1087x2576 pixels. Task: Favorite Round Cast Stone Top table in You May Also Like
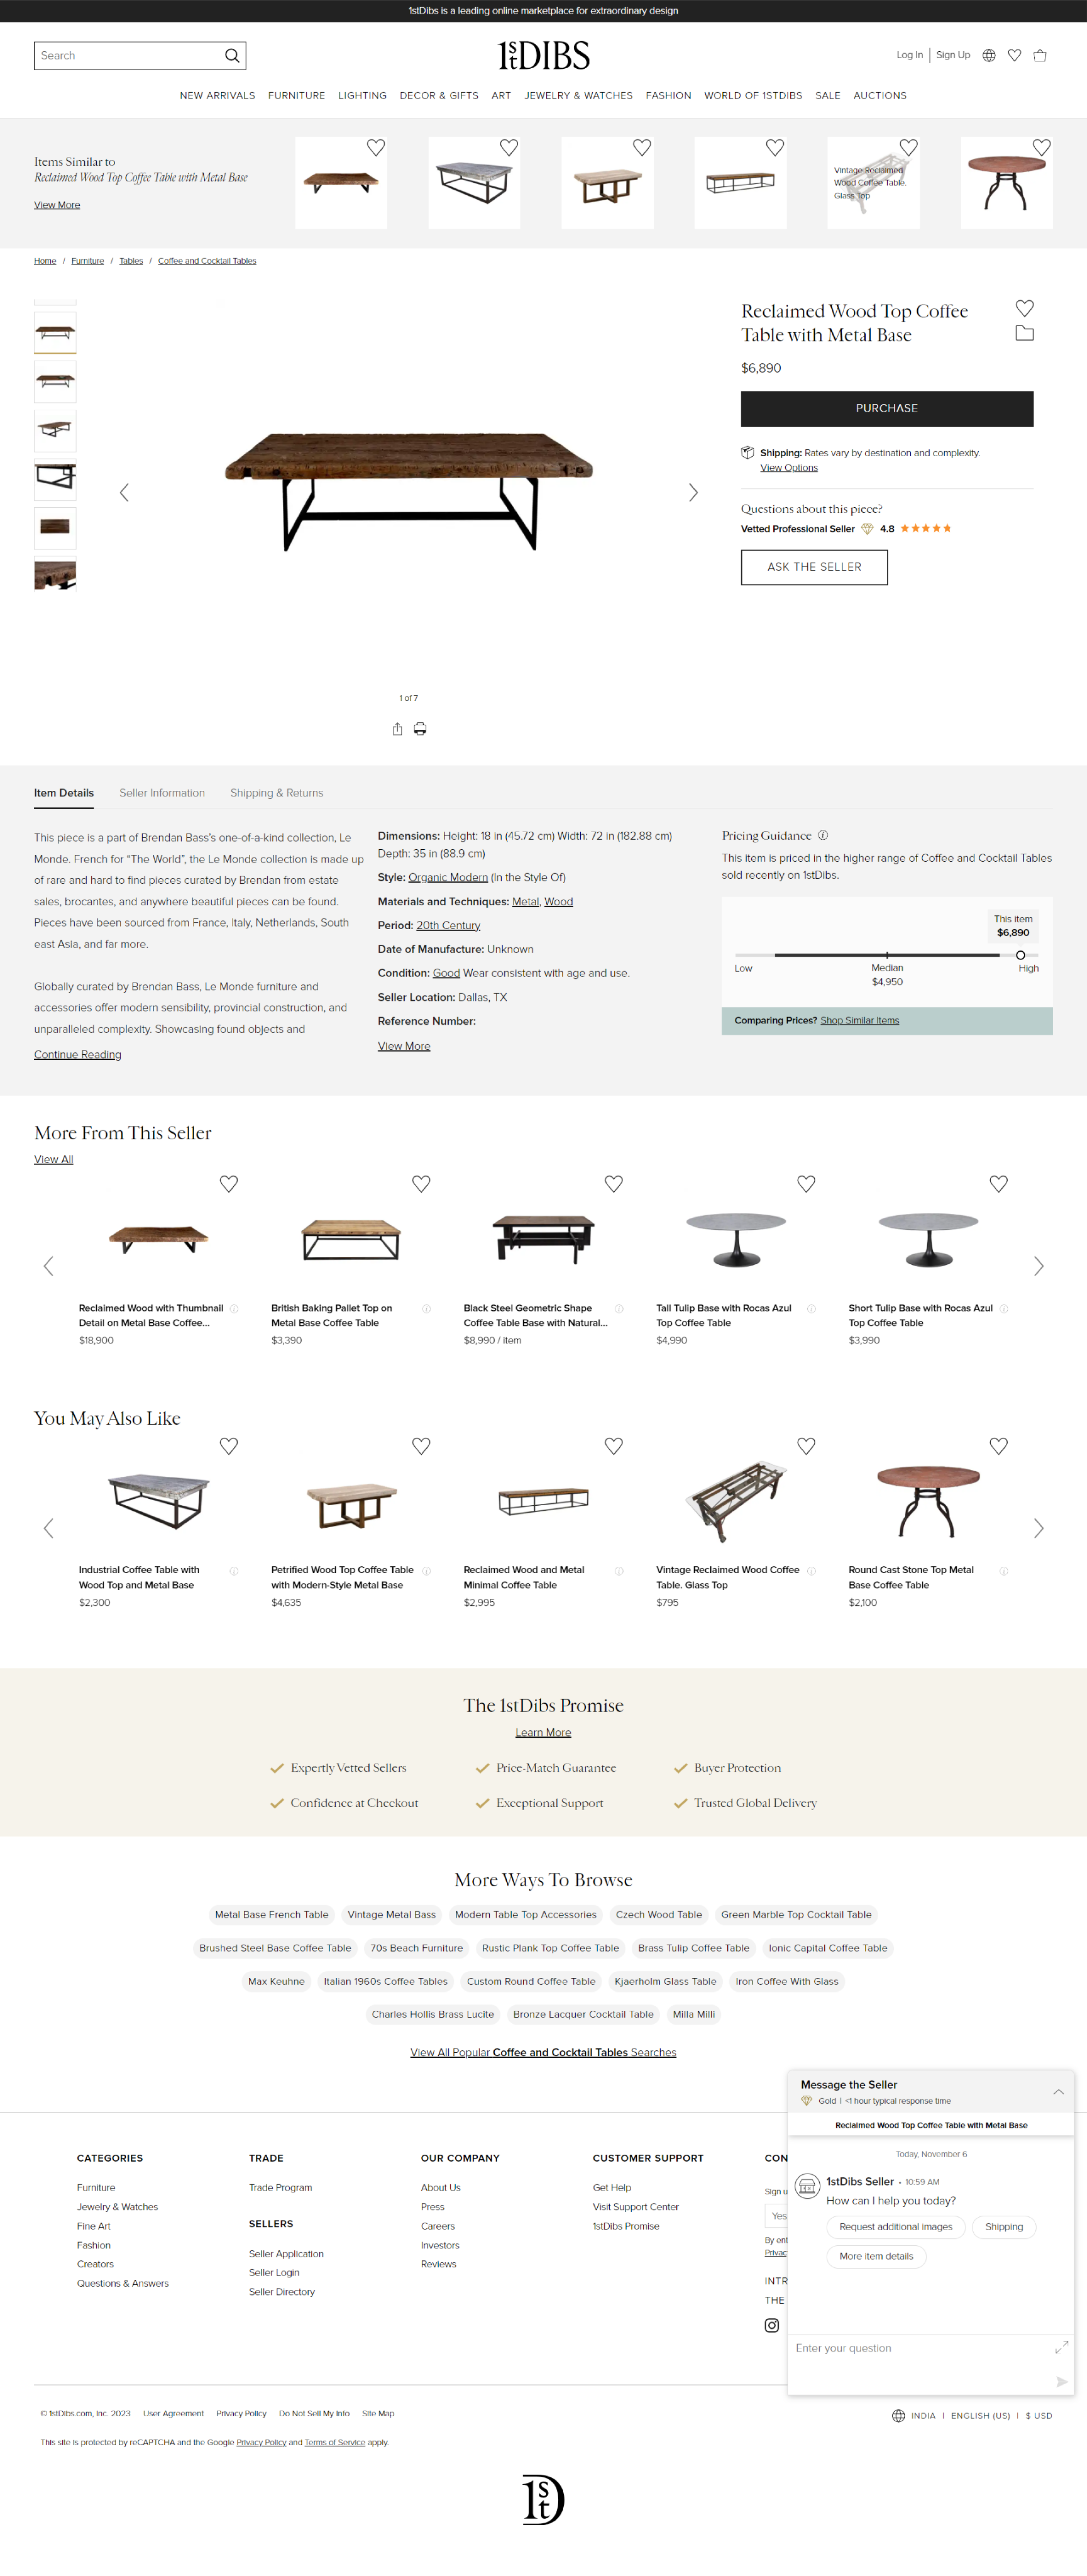click(x=998, y=1446)
